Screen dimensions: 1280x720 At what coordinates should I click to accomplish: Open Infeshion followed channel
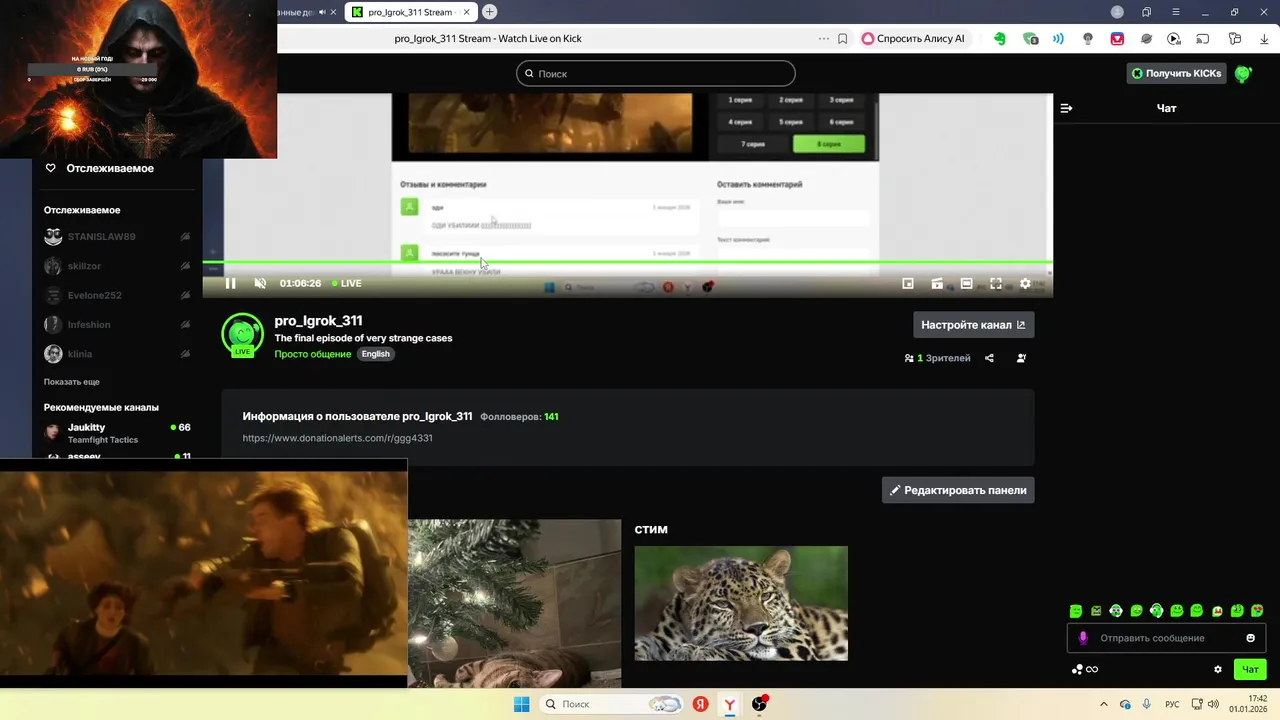tap(117, 325)
